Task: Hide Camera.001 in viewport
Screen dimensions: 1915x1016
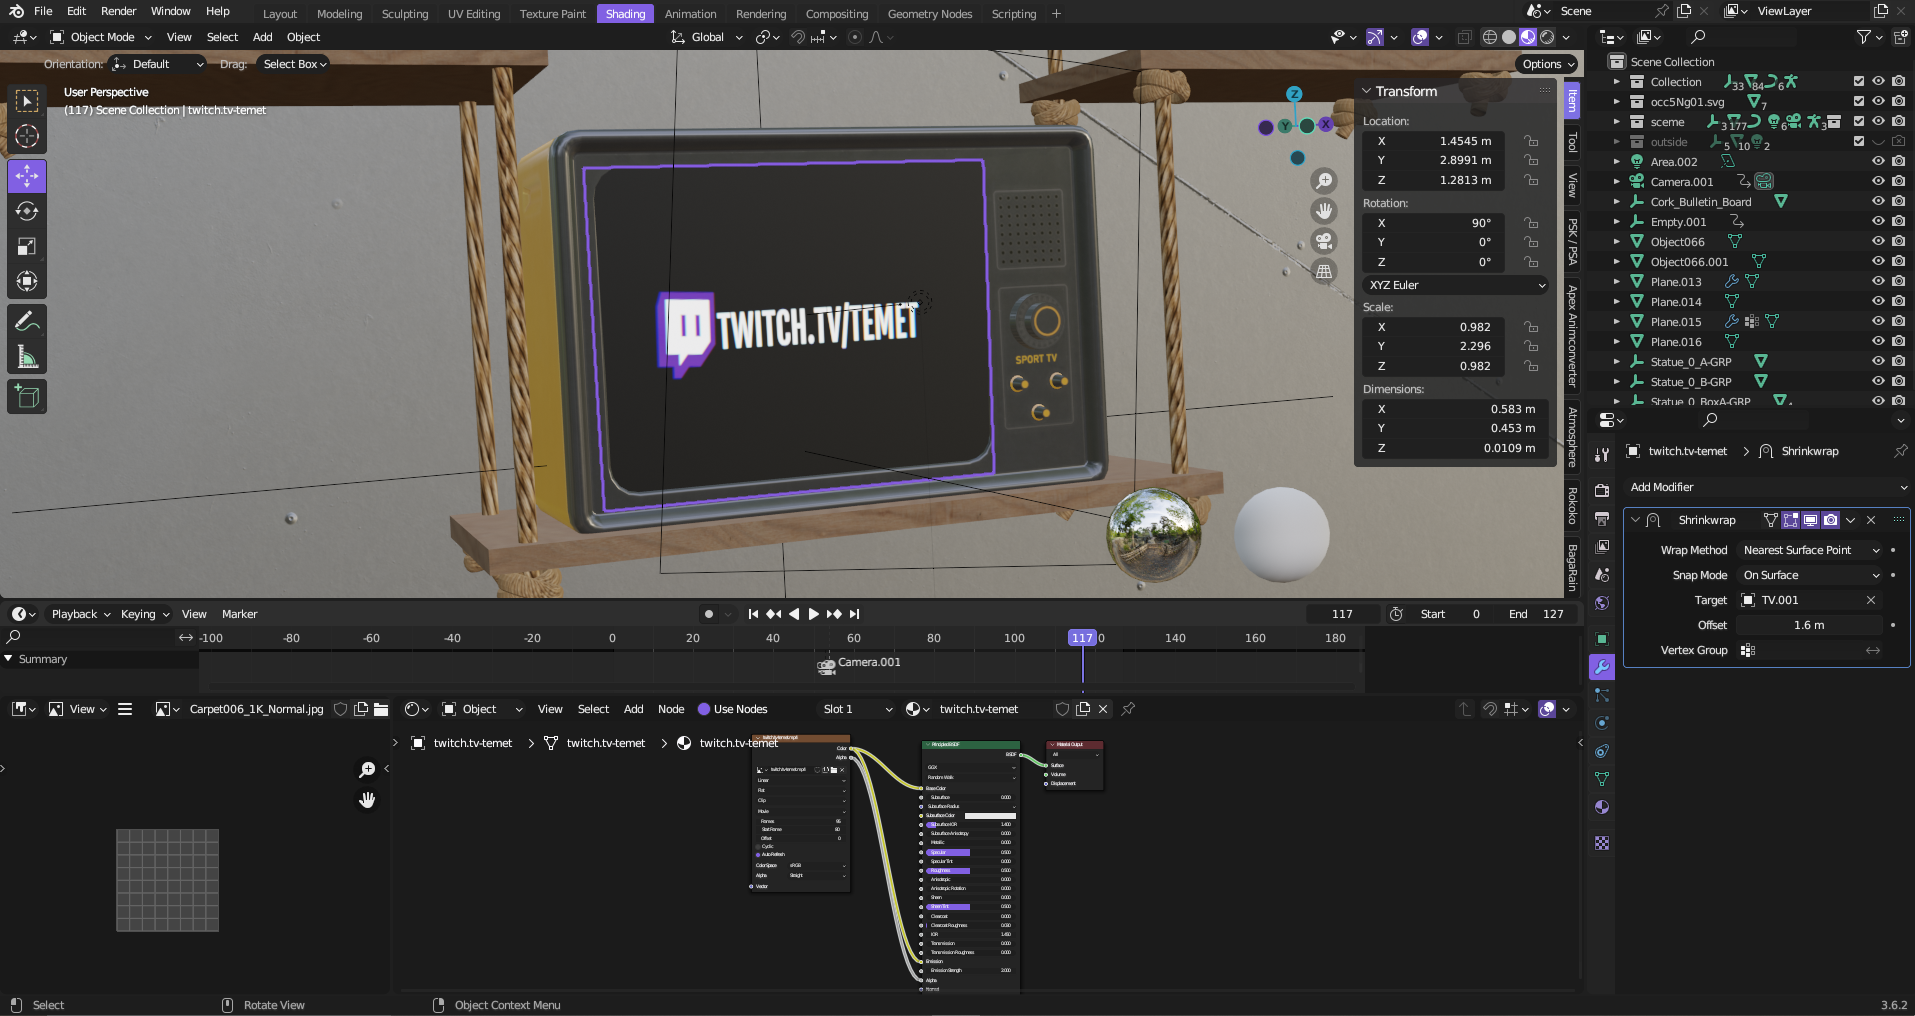Action: (x=1878, y=181)
